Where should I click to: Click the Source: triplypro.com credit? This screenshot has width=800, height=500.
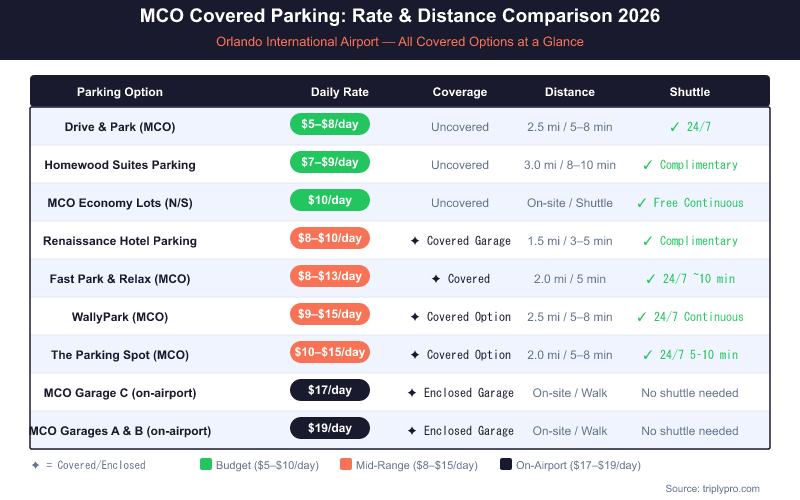click(x=712, y=488)
